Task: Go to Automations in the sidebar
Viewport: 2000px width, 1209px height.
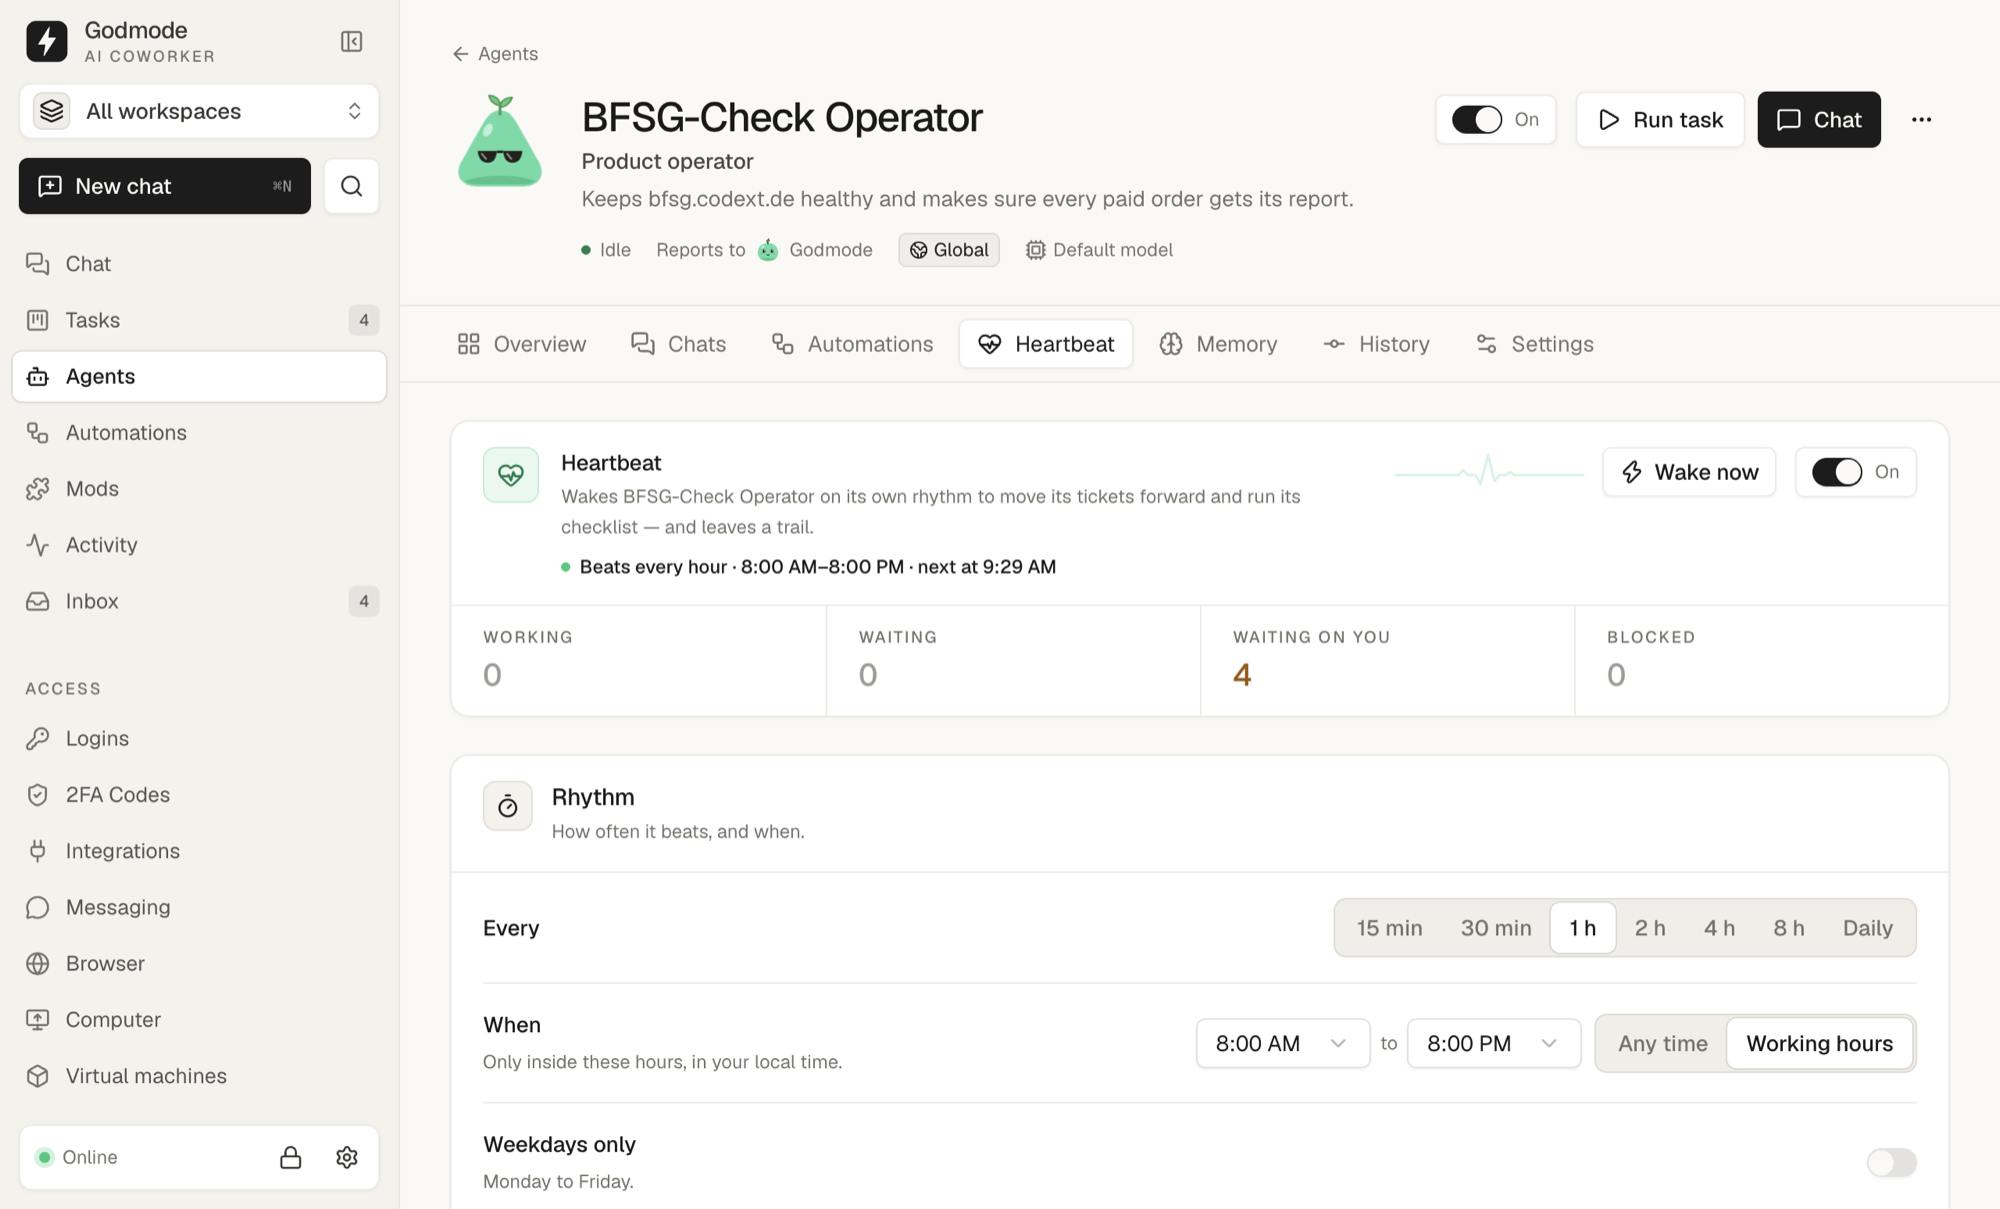Action: (199, 433)
